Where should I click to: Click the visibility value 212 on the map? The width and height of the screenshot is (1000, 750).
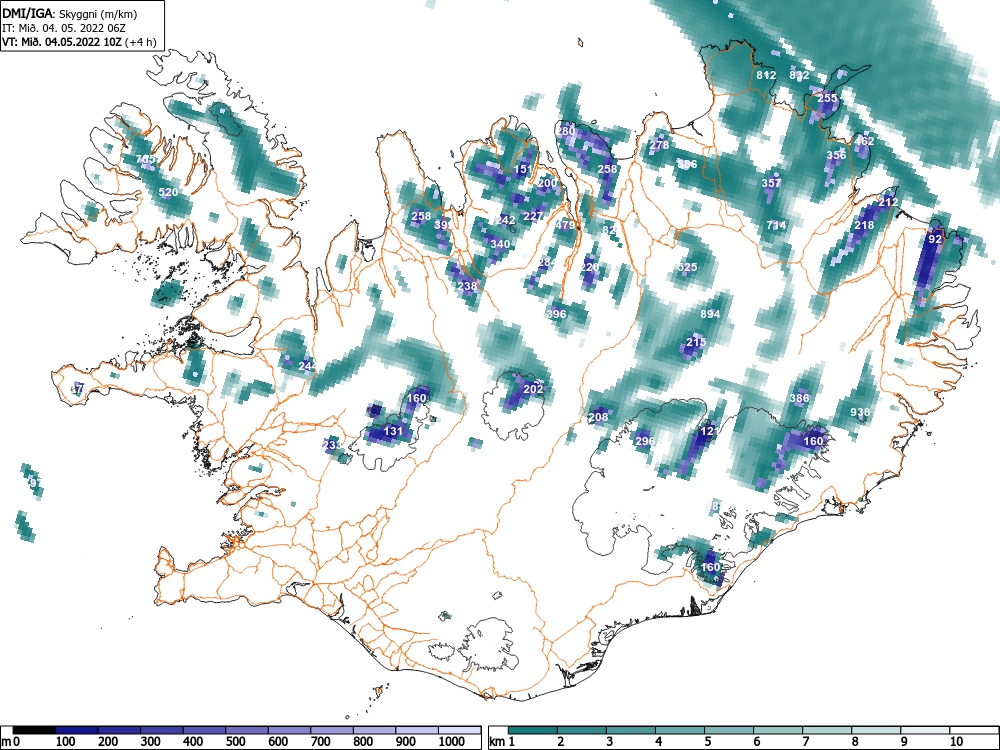[888, 202]
